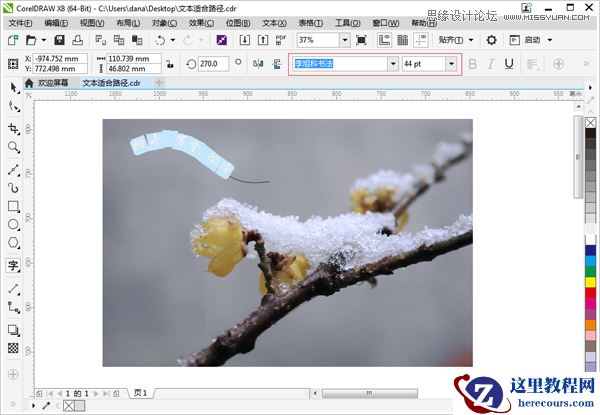The height and width of the screenshot is (415, 600).
Task: Open the Launch (启动) dropdown
Action: [x=531, y=40]
